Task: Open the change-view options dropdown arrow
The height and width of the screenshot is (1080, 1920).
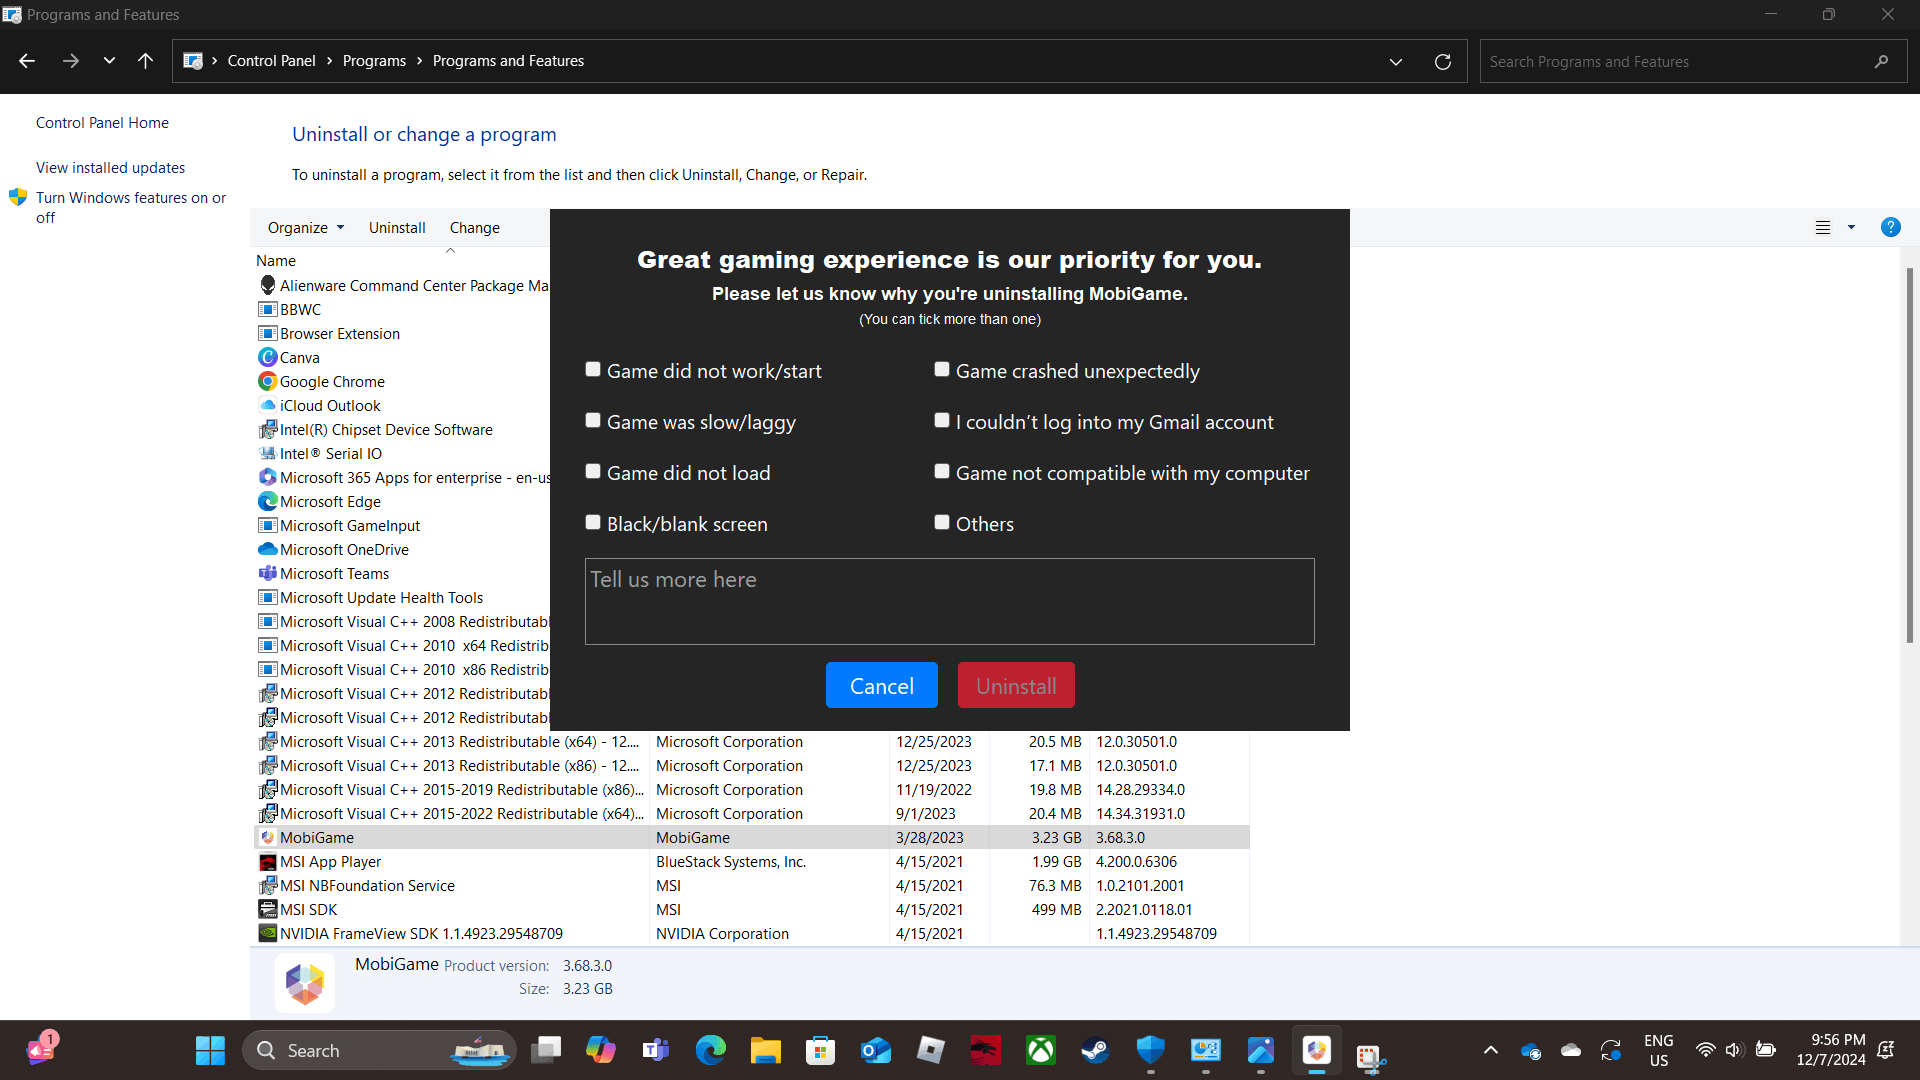Action: [x=1851, y=227]
